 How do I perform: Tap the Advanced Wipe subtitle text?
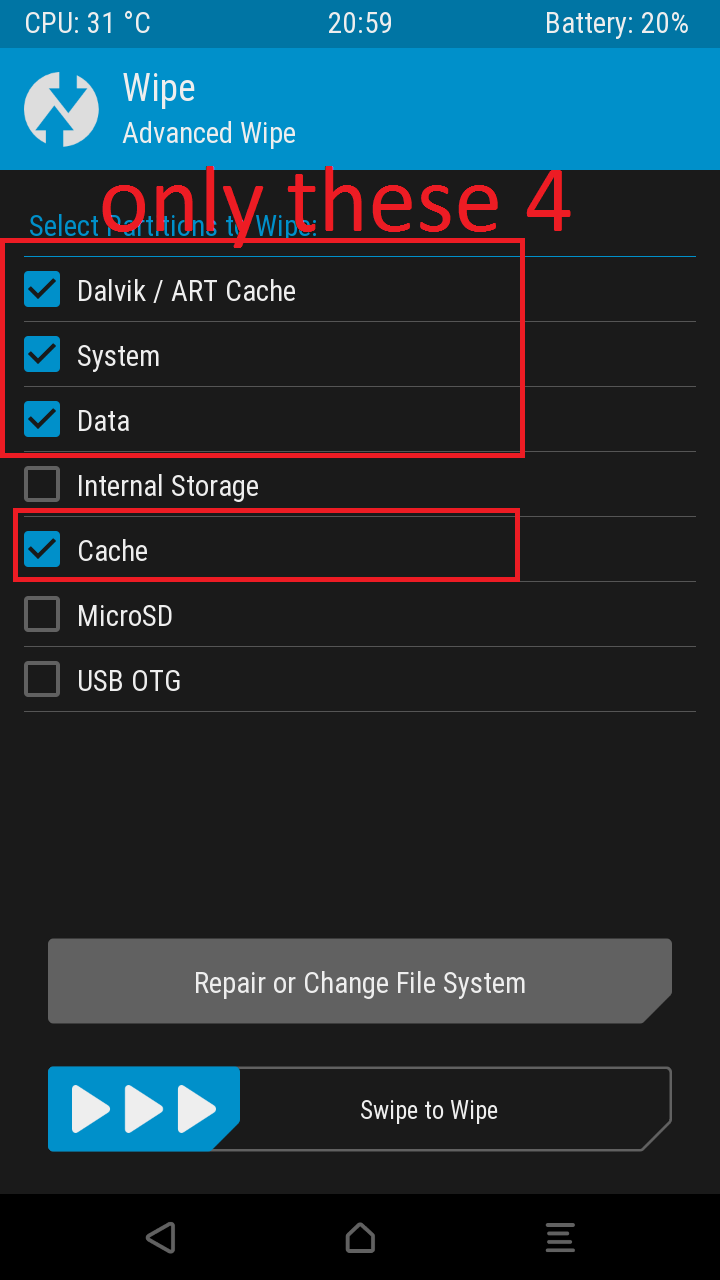click(209, 133)
